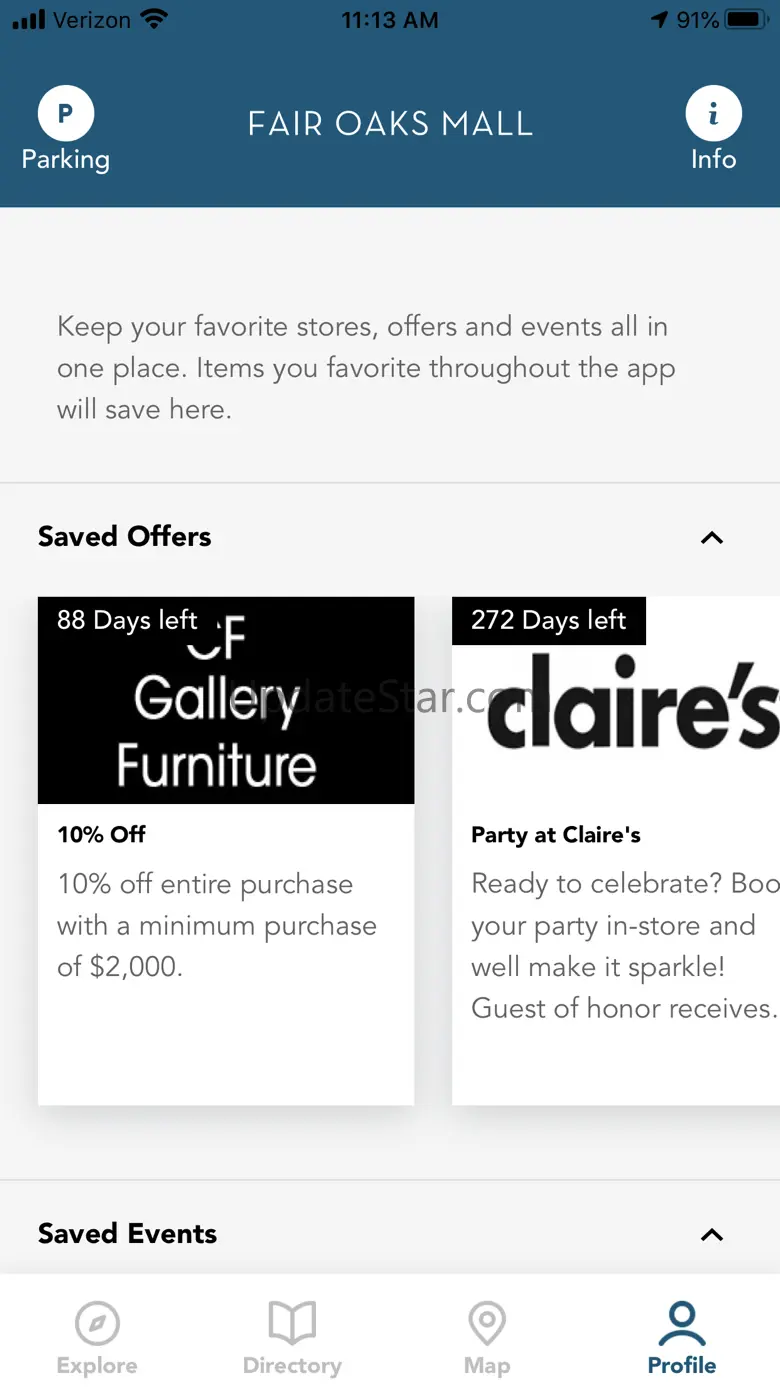Open the Claire's logo offer image
This screenshot has height=1387, width=780.
616,700
